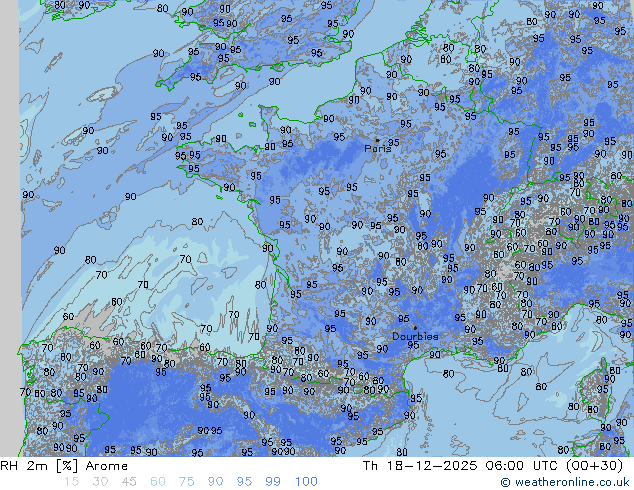Click the legend value 45
Screen dimensions: 634x490
click(x=129, y=482)
